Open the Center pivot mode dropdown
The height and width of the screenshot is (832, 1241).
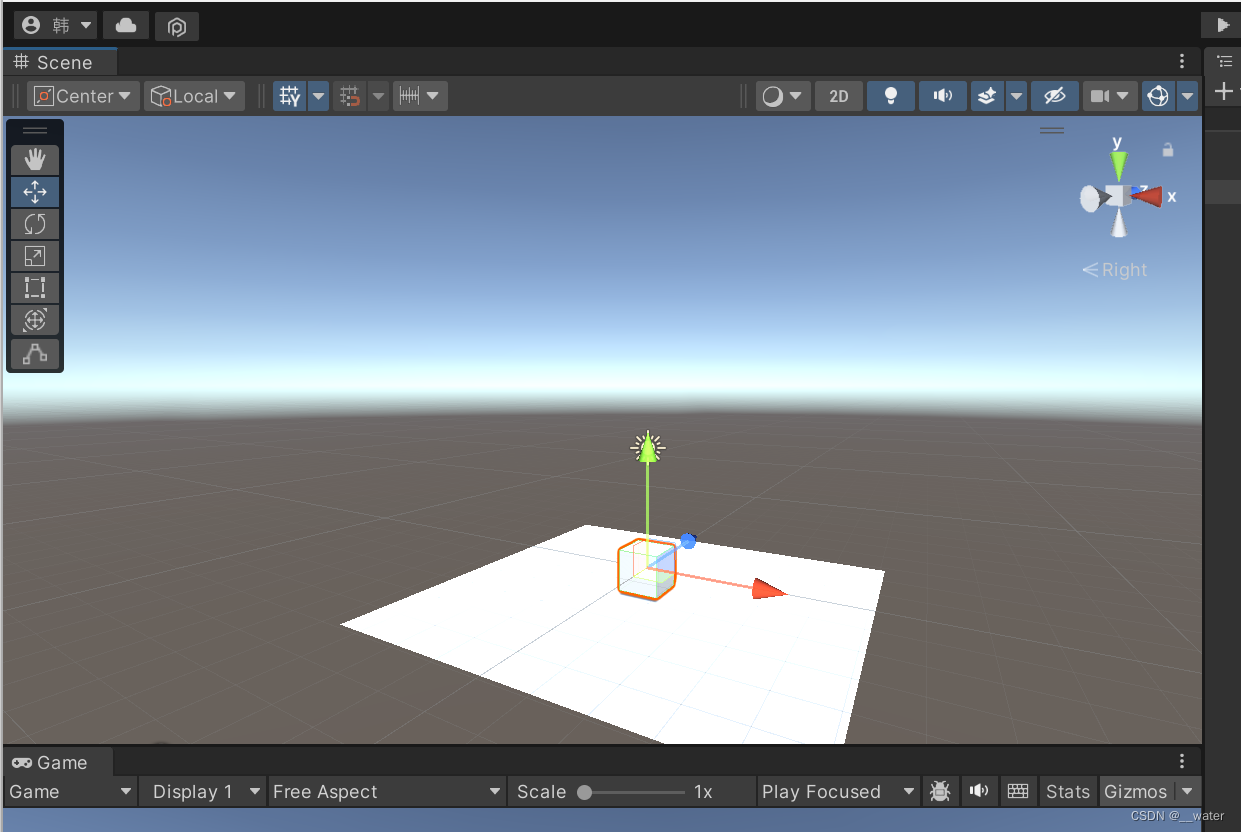83,95
